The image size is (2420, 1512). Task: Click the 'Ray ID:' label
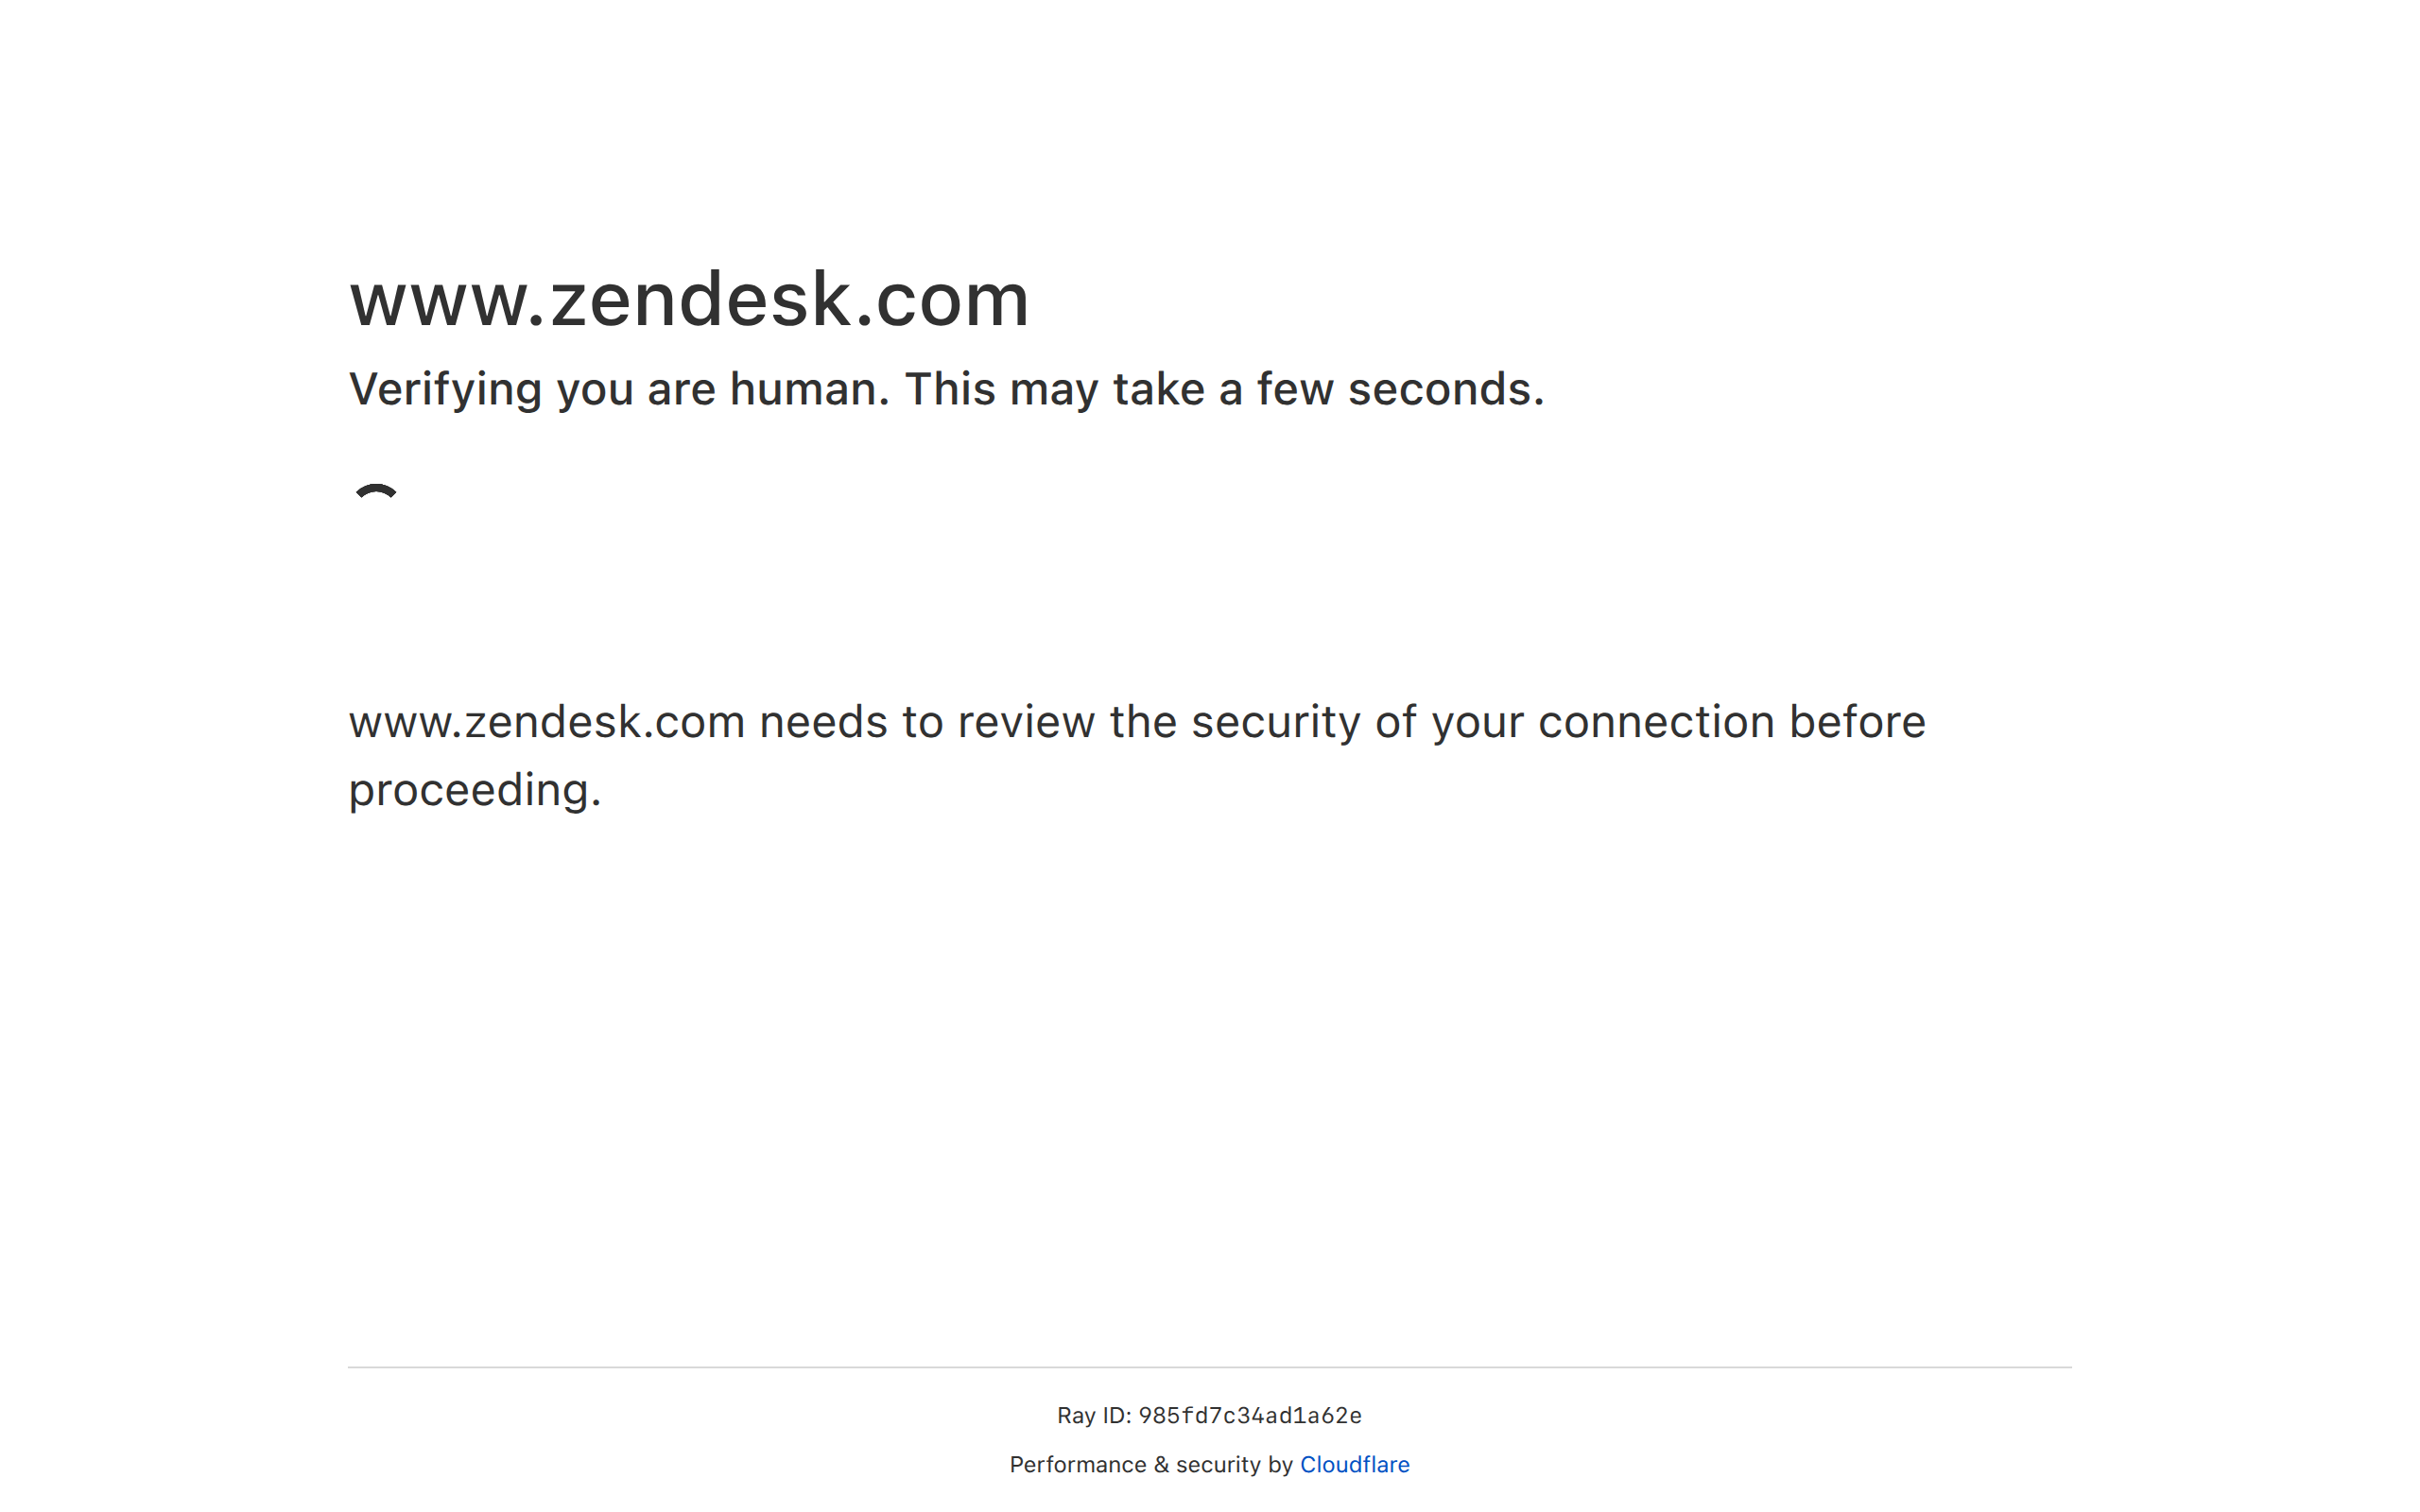tap(1093, 1416)
